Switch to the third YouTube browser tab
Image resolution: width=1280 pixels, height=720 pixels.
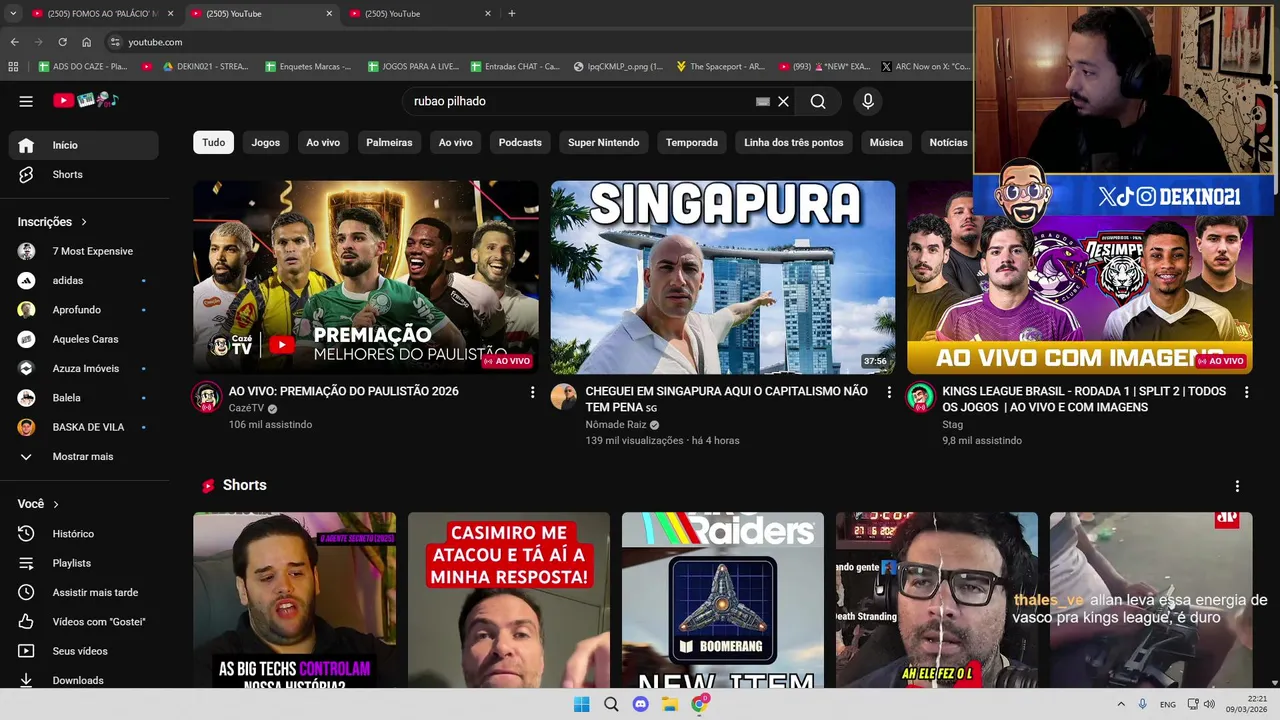click(x=420, y=14)
